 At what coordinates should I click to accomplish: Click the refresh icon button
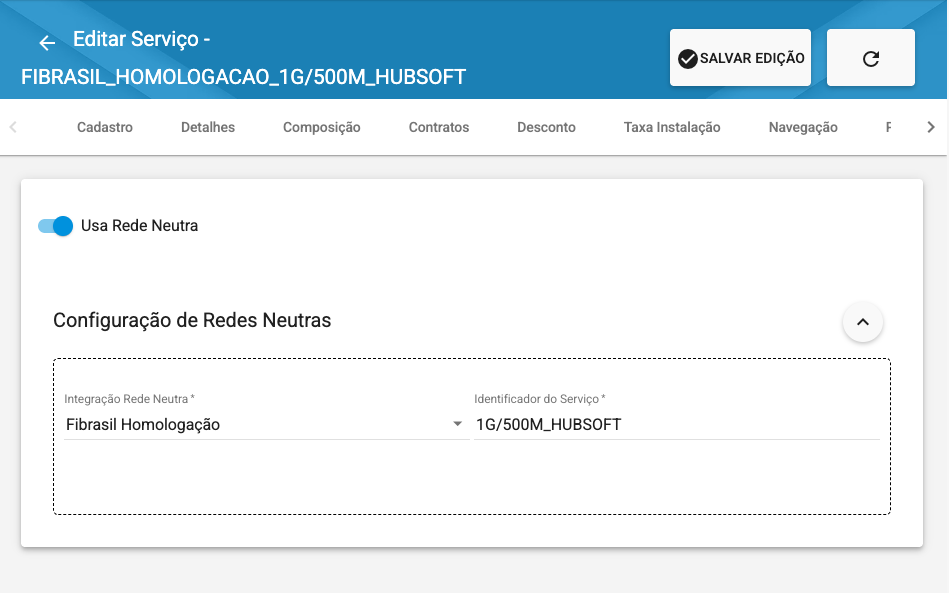coord(870,58)
